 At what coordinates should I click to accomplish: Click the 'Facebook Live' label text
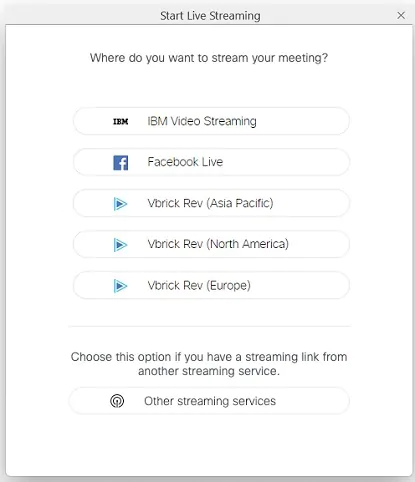[x=185, y=162]
